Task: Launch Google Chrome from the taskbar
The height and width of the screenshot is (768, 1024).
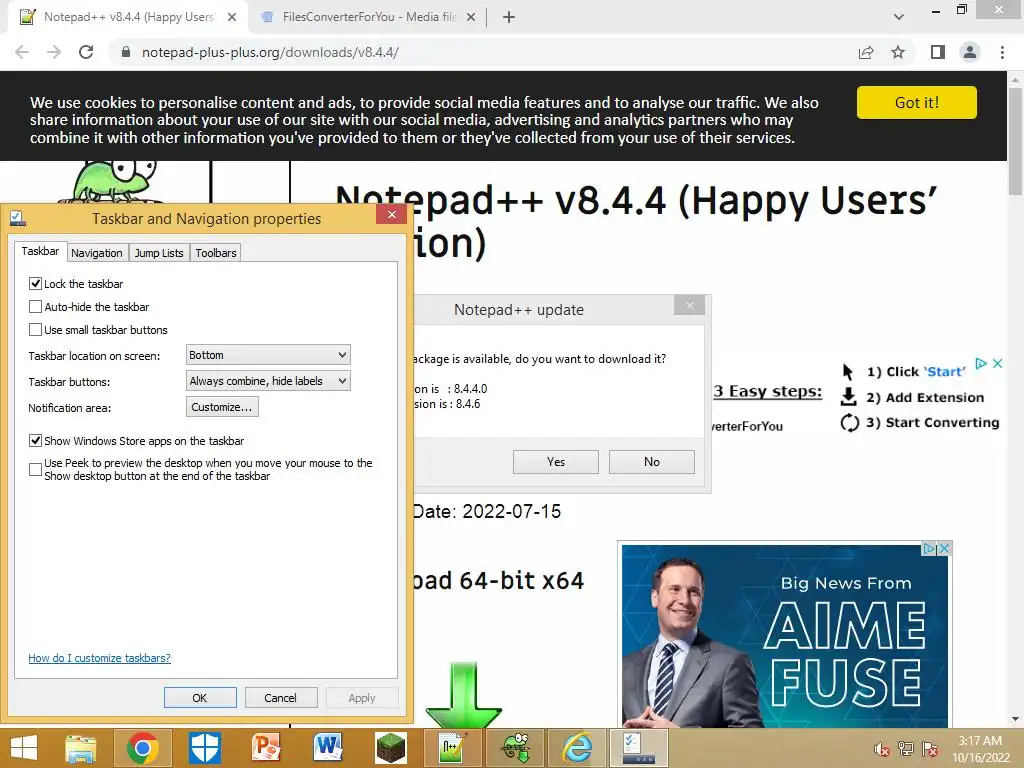Action: tap(143, 748)
